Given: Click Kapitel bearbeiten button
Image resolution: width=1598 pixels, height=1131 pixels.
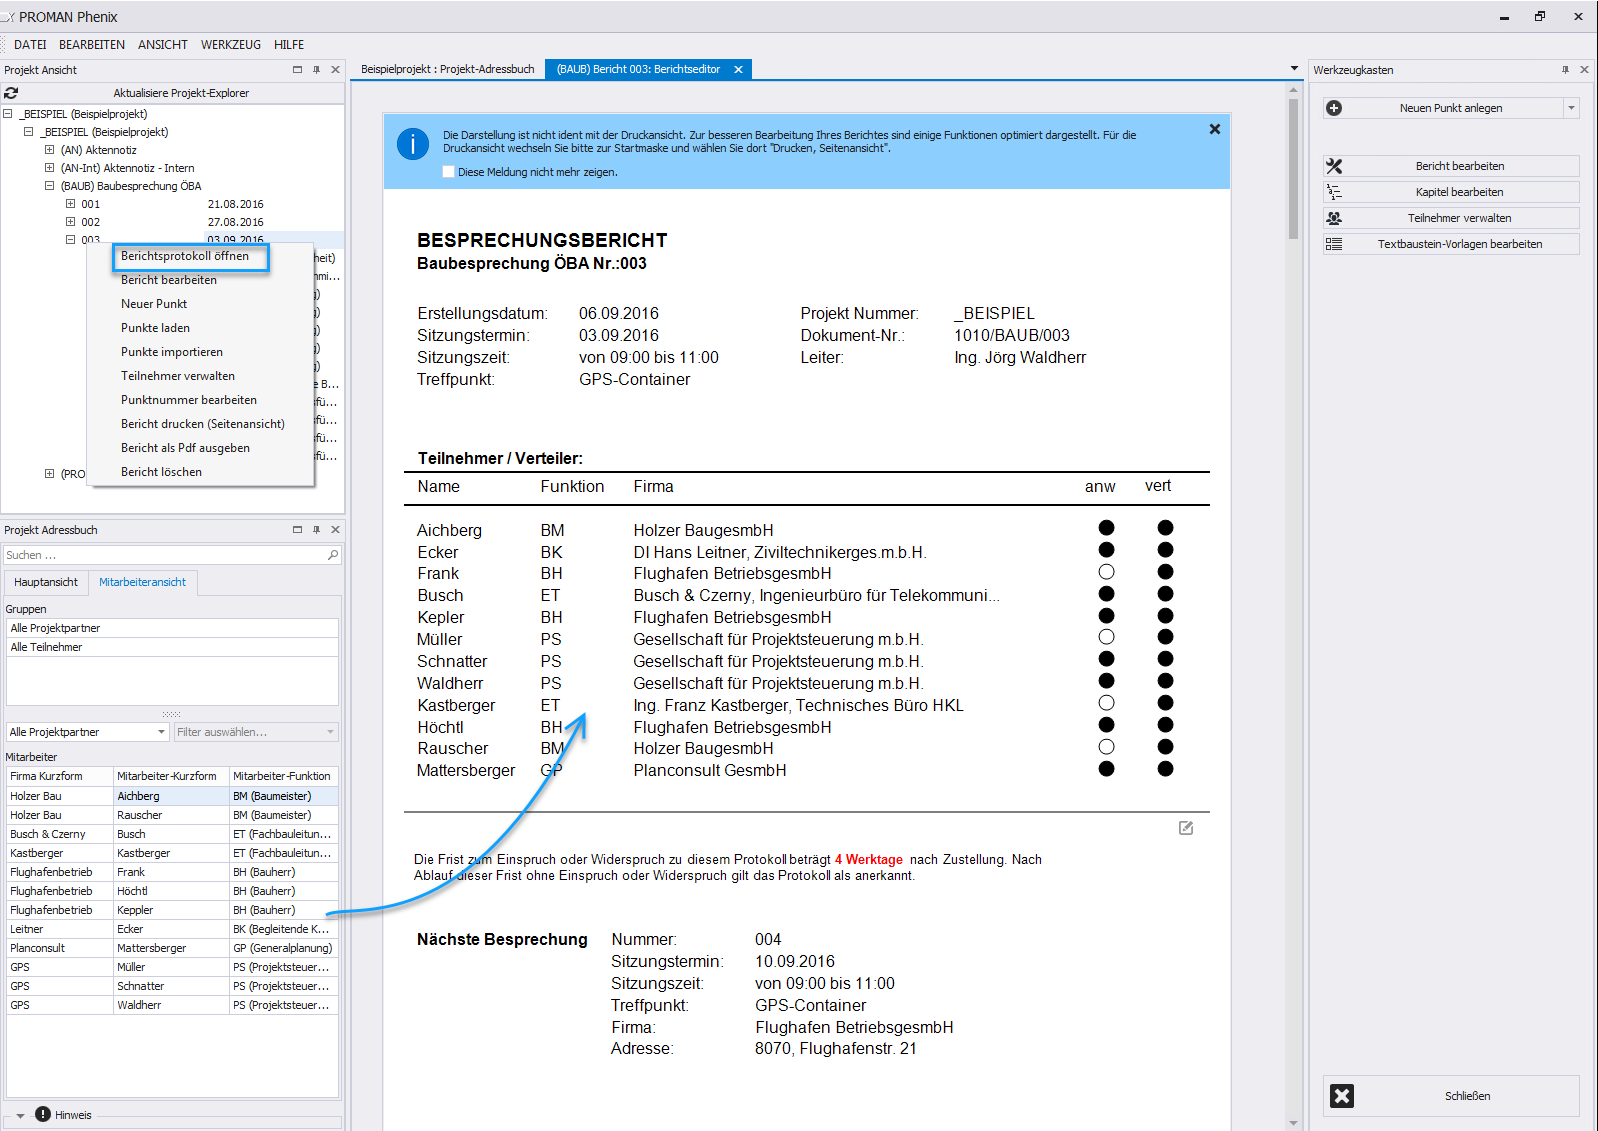Looking at the screenshot, I should pos(1451,192).
